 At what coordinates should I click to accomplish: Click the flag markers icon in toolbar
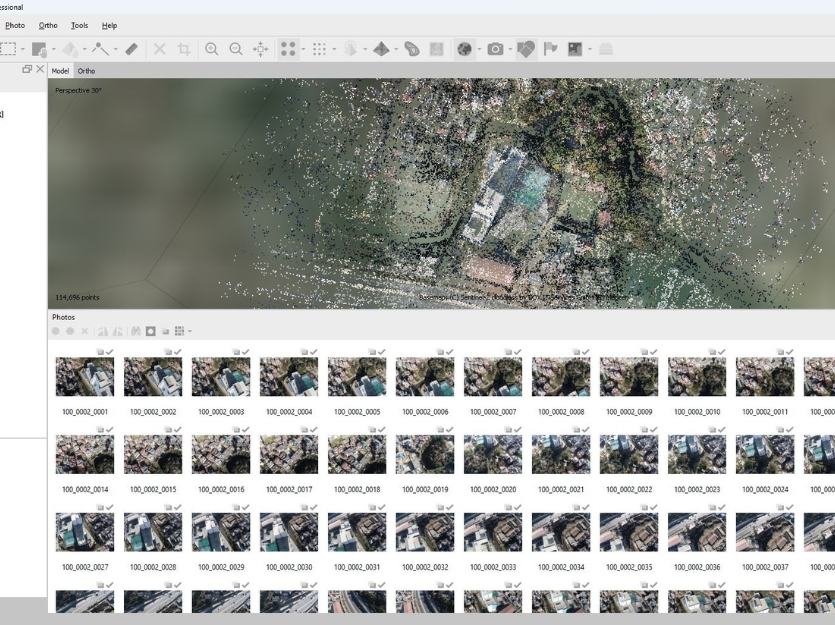pos(549,47)
